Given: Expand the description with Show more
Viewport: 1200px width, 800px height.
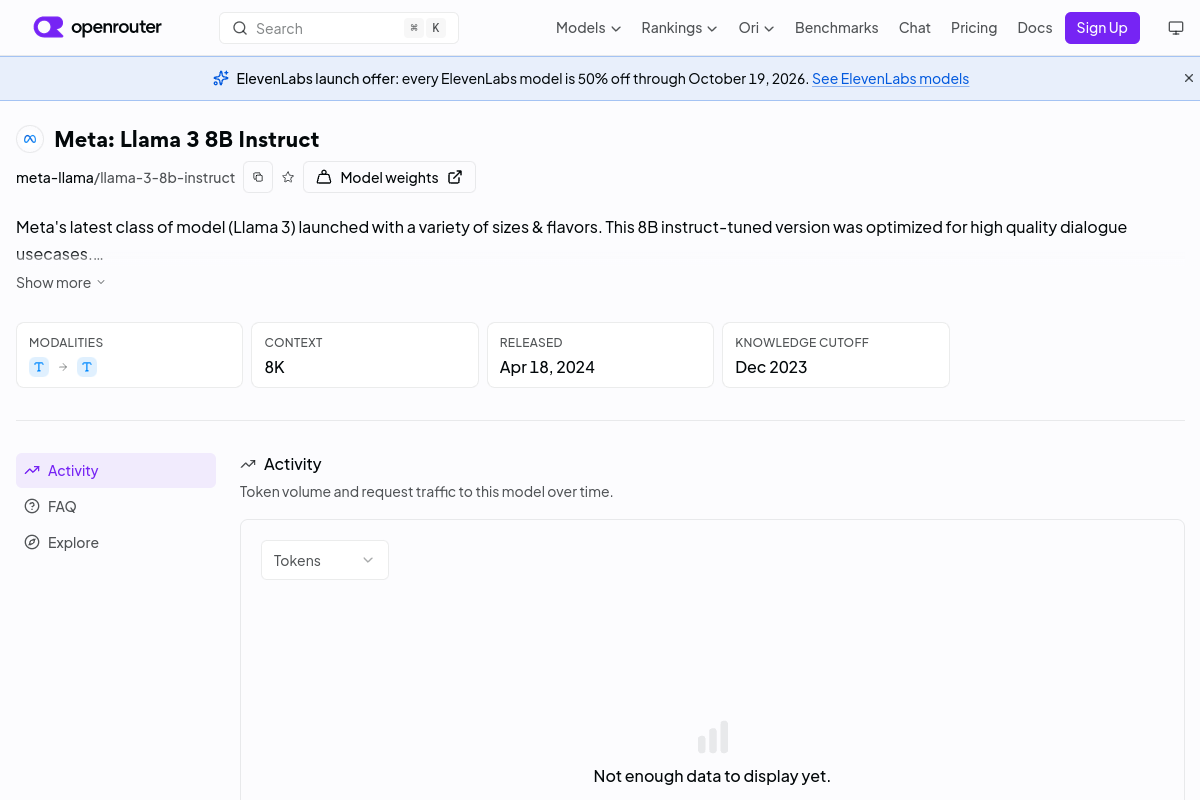Looking at the screenshot, I should [61, 283].
